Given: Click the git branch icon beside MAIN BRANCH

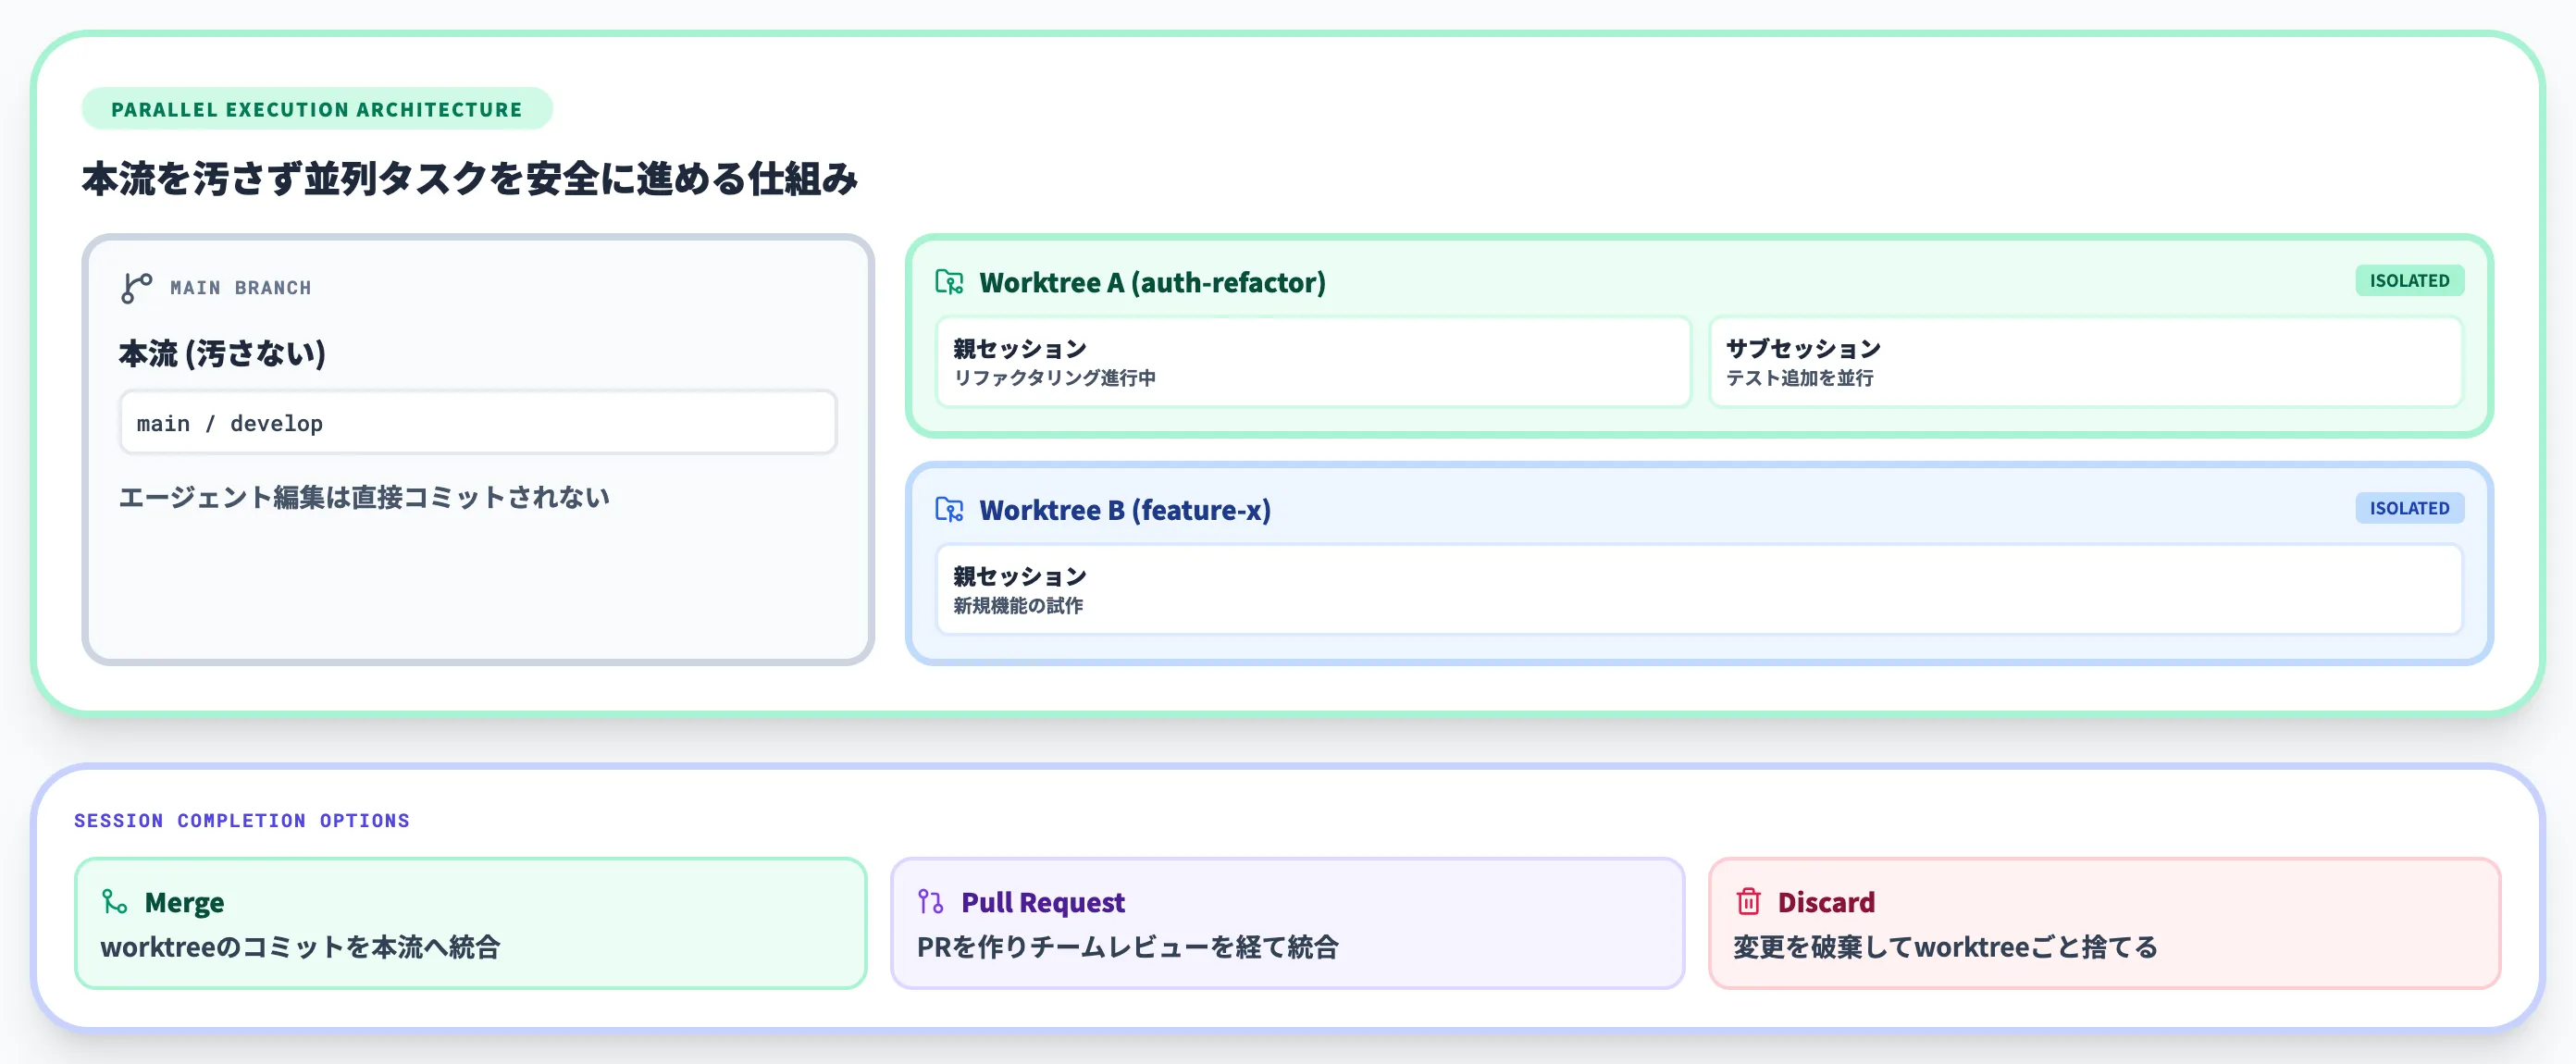Looking at the screenshot, I should tap(136, 288).
